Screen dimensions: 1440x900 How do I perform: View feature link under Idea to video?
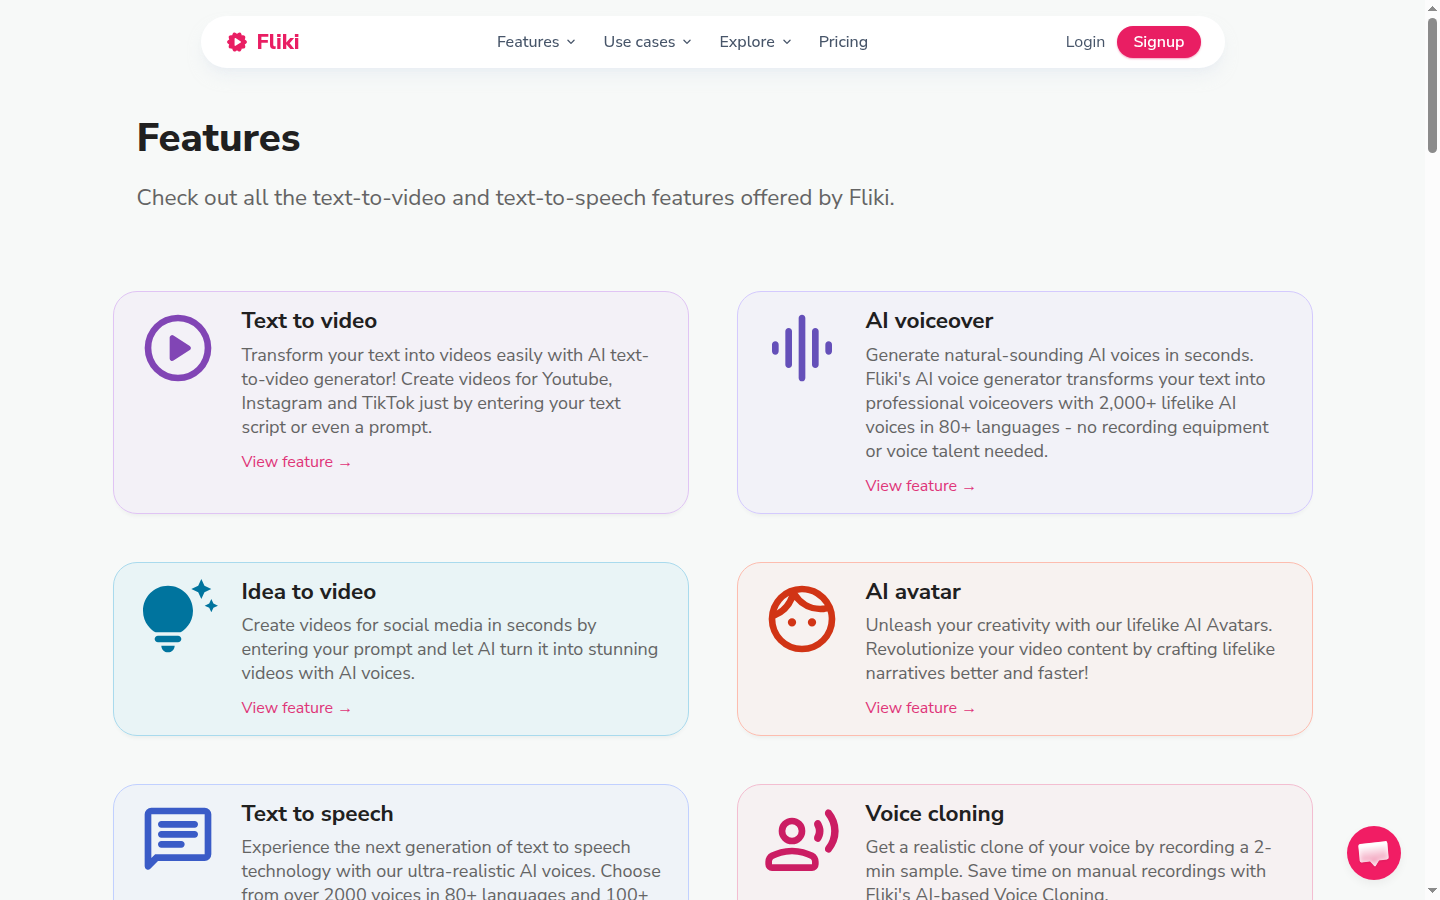[x=296, y=708]
